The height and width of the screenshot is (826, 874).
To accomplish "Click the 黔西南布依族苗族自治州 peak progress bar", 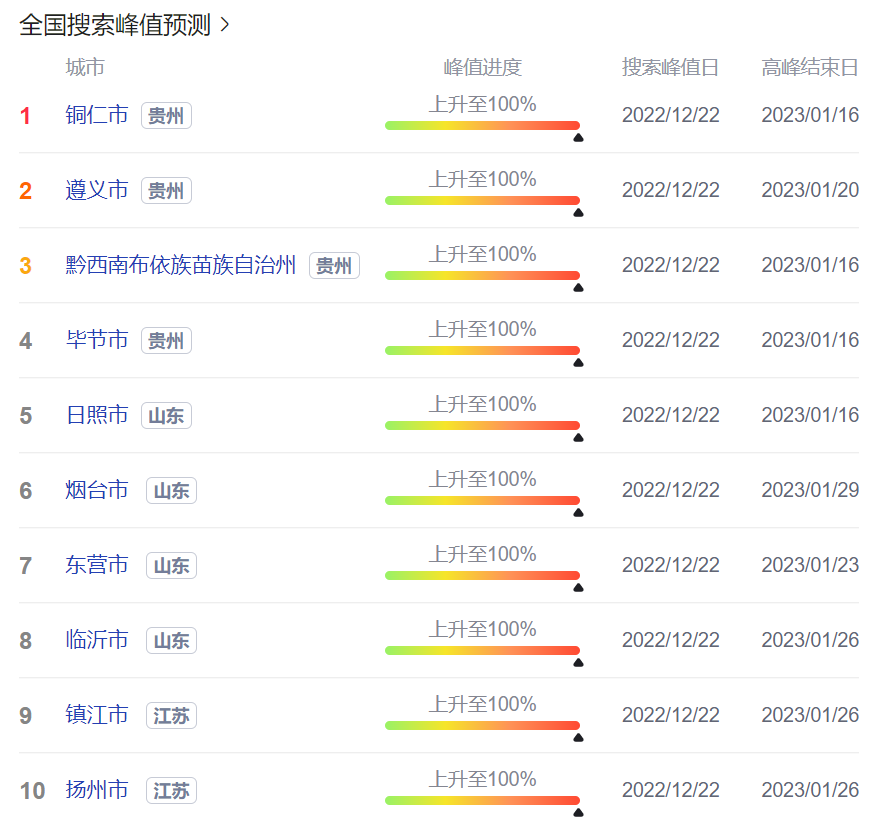I will click(x=483, y=275).
